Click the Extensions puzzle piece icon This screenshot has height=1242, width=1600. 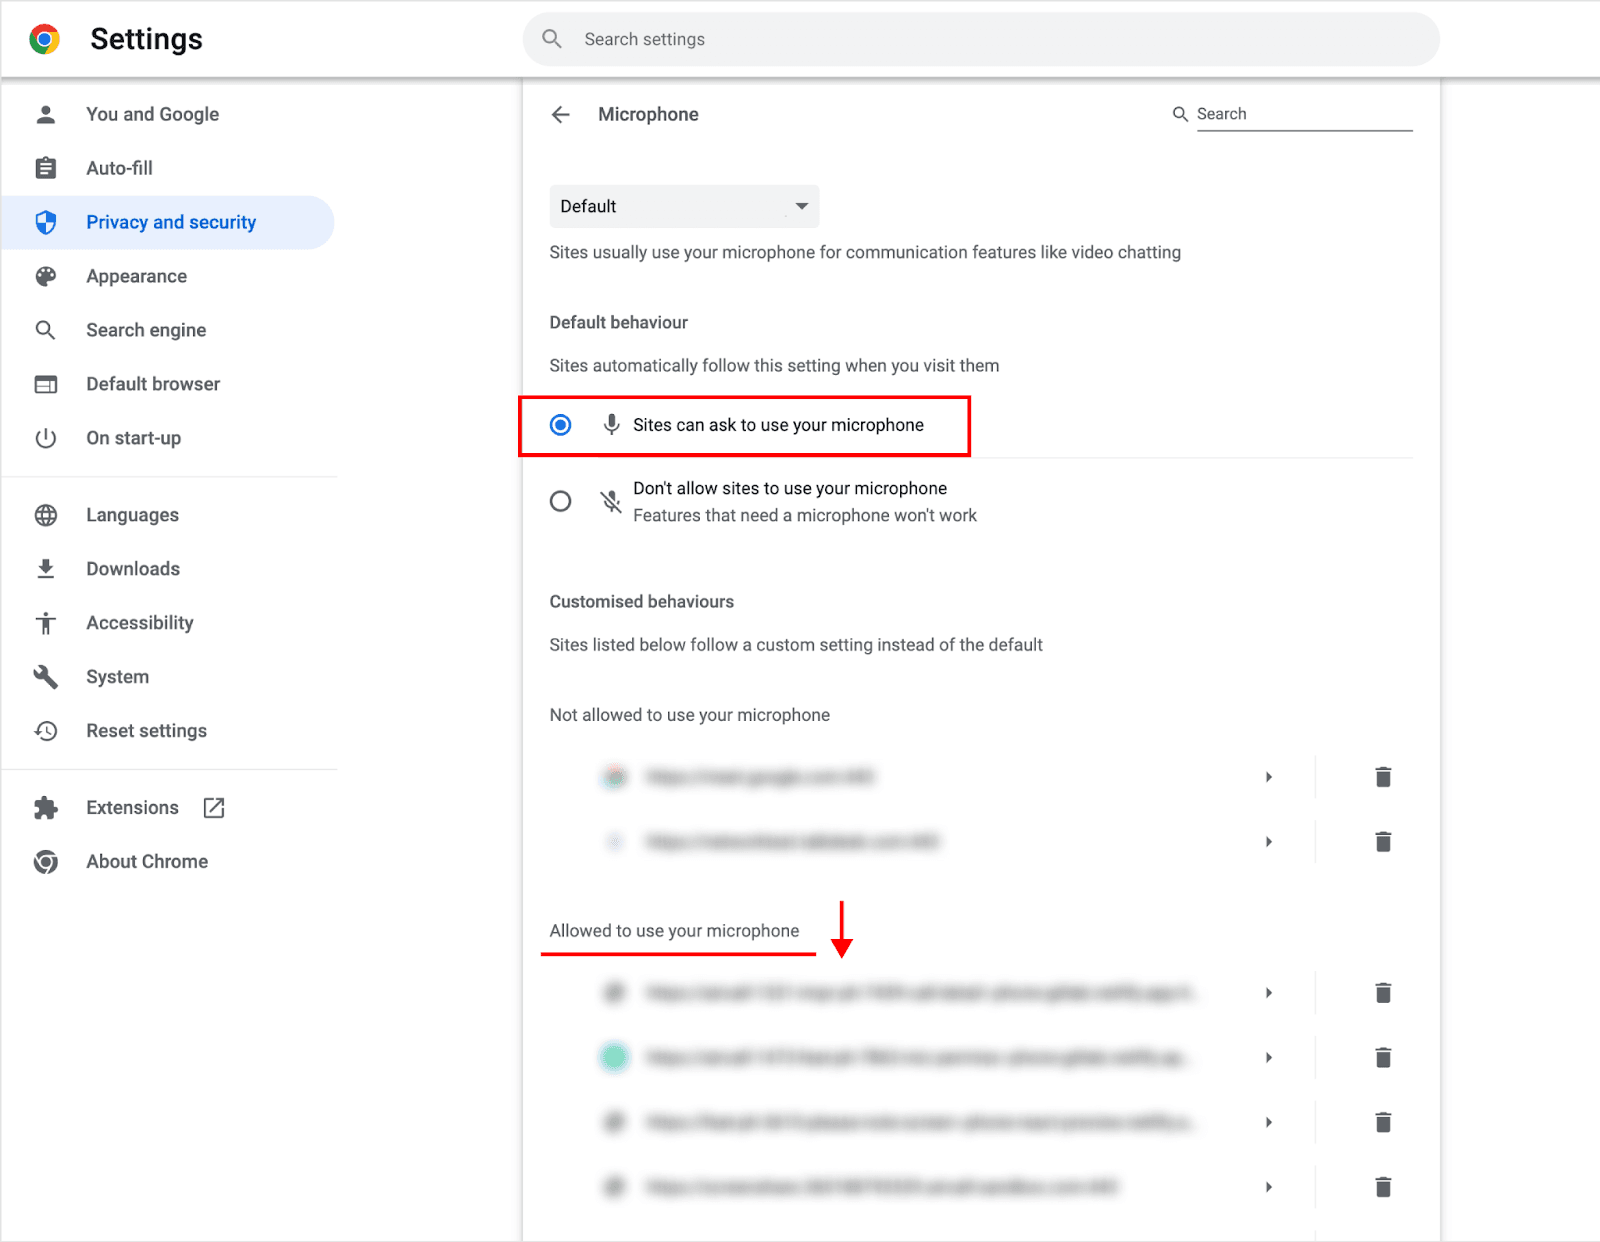45,807
